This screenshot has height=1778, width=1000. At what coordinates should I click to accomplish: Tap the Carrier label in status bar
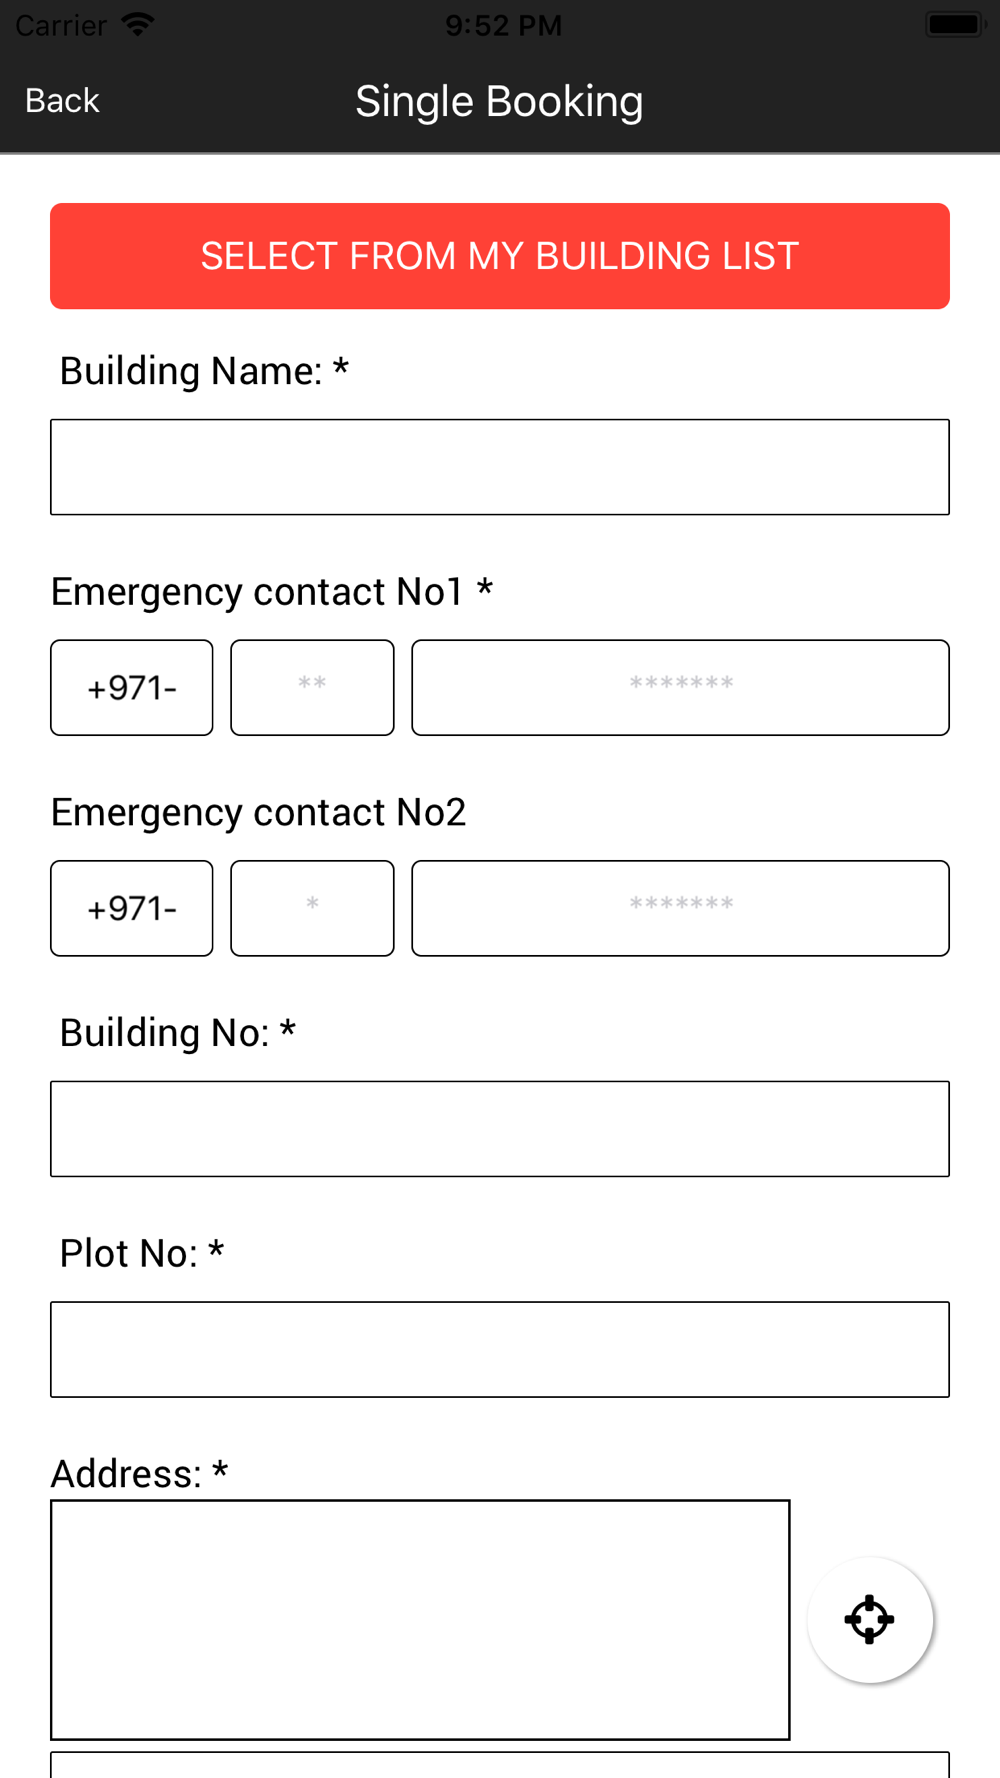coord(61,25)
